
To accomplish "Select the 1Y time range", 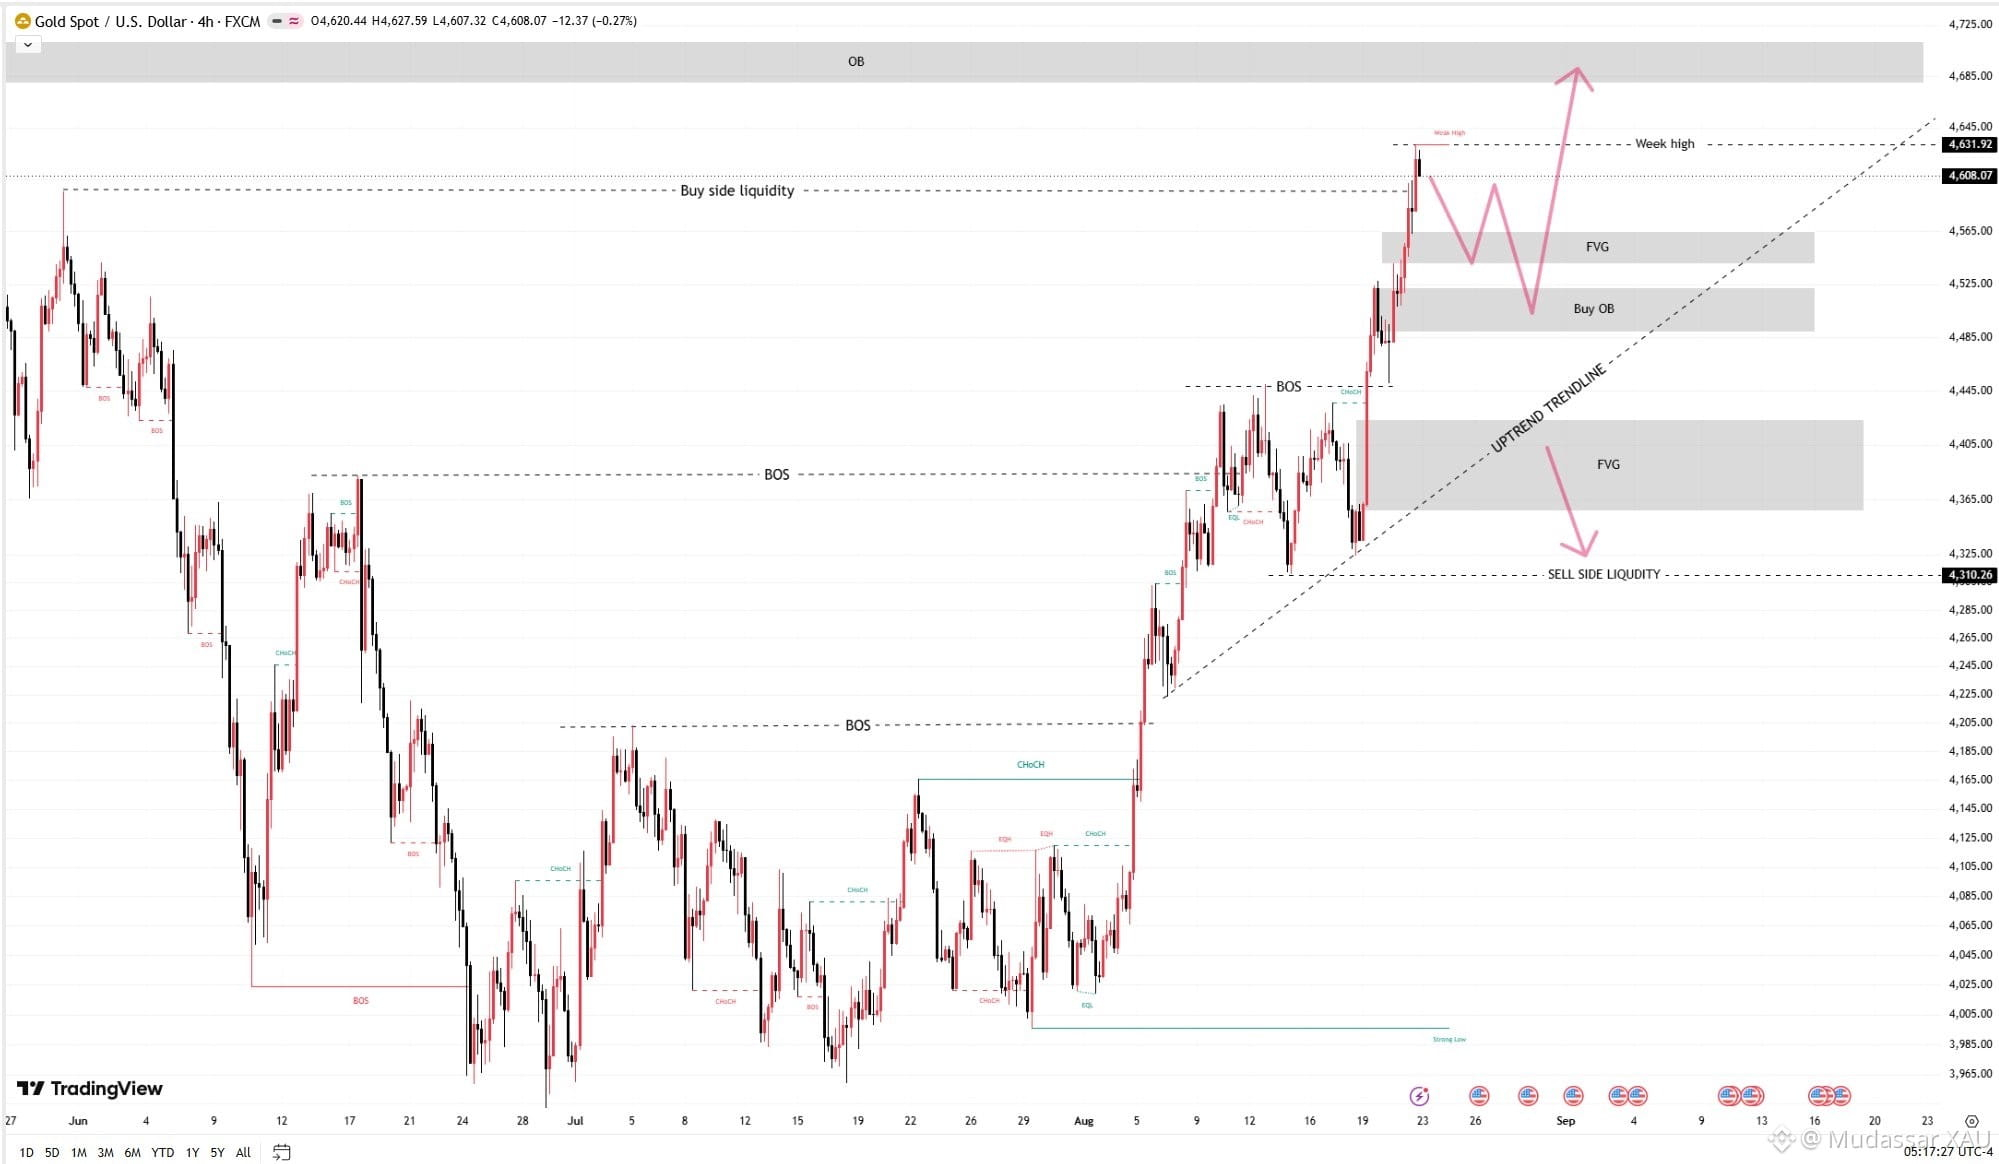I will (x=192, y=1152).
